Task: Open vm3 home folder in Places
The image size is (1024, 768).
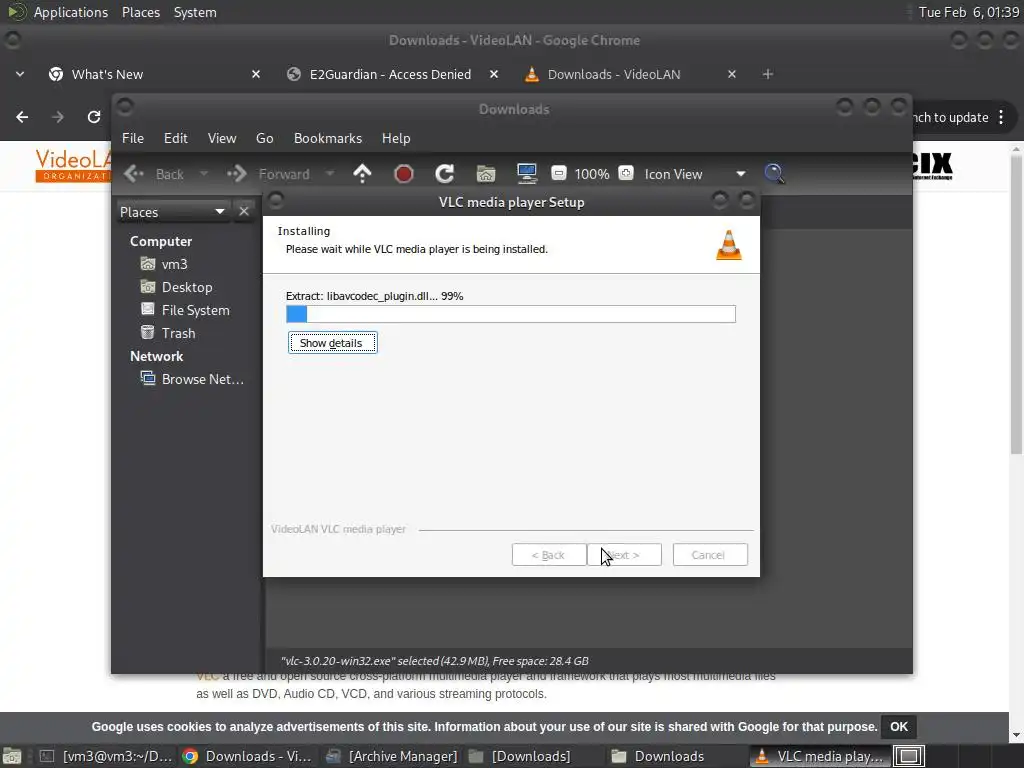Action: tap(174, 264)
